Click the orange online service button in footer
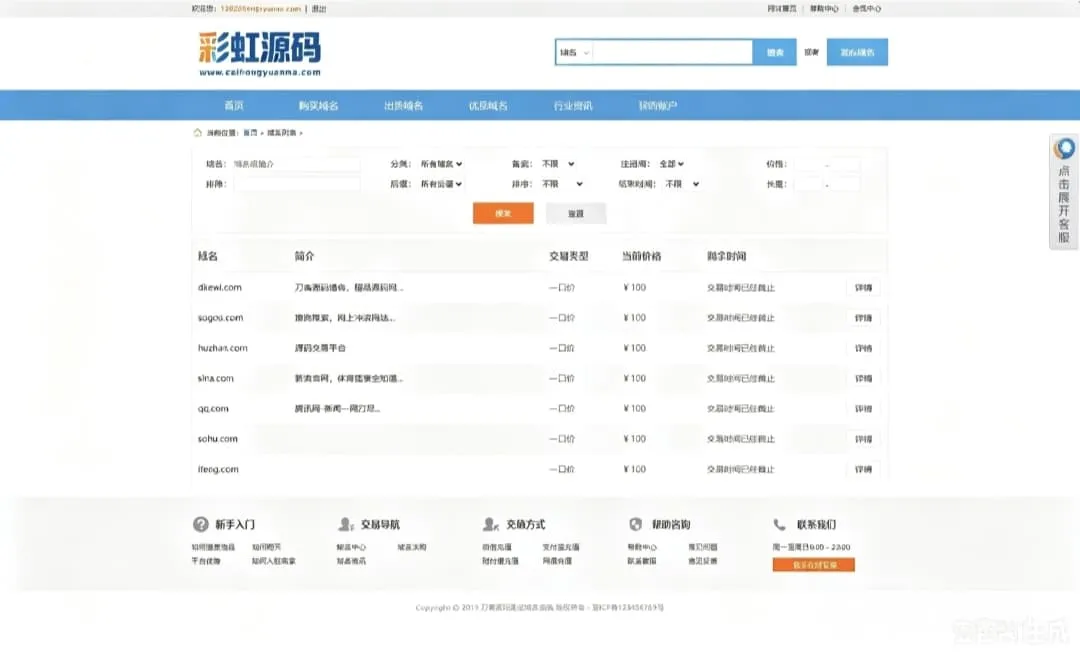The width and height of the screenshot is (1080, 656). [813, 564]
